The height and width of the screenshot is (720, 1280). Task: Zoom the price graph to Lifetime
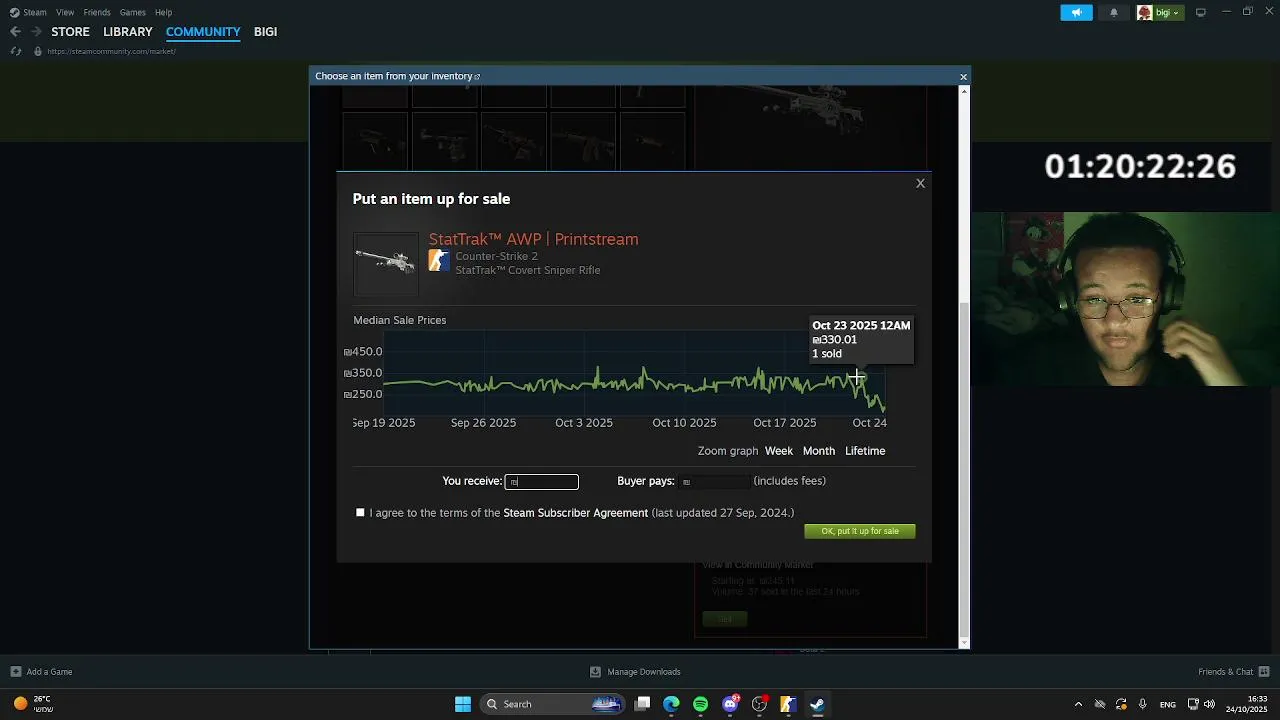865,451
